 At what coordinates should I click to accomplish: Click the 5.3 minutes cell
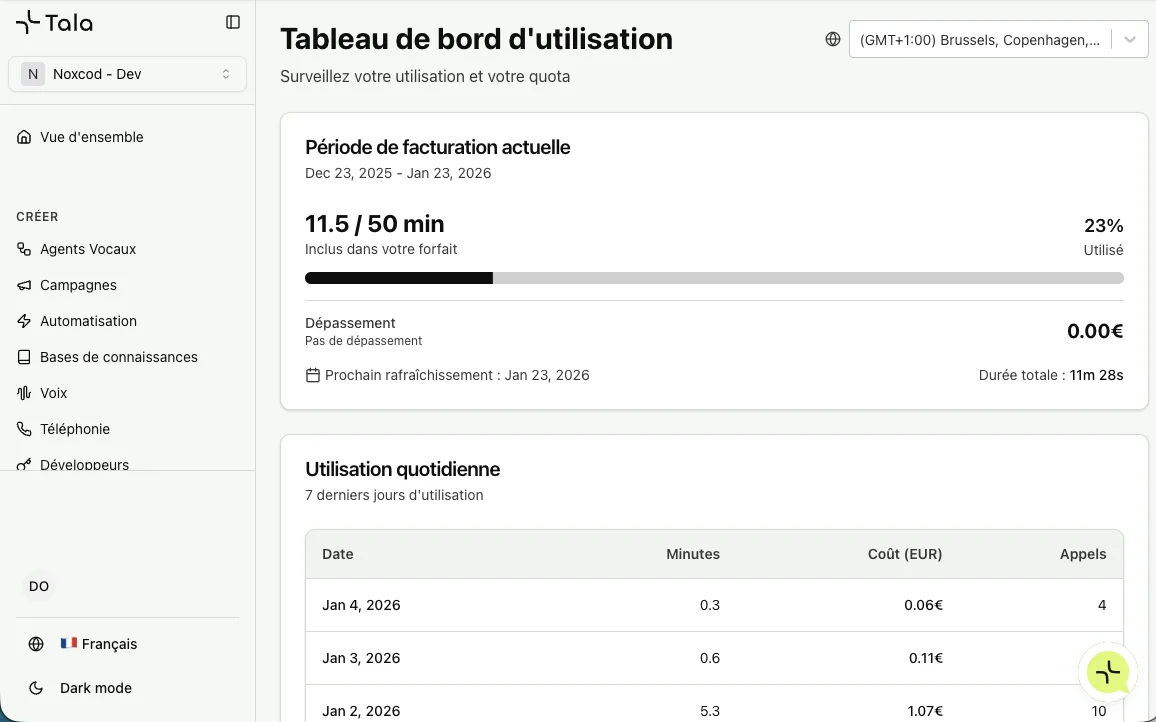tap(710, 712)
